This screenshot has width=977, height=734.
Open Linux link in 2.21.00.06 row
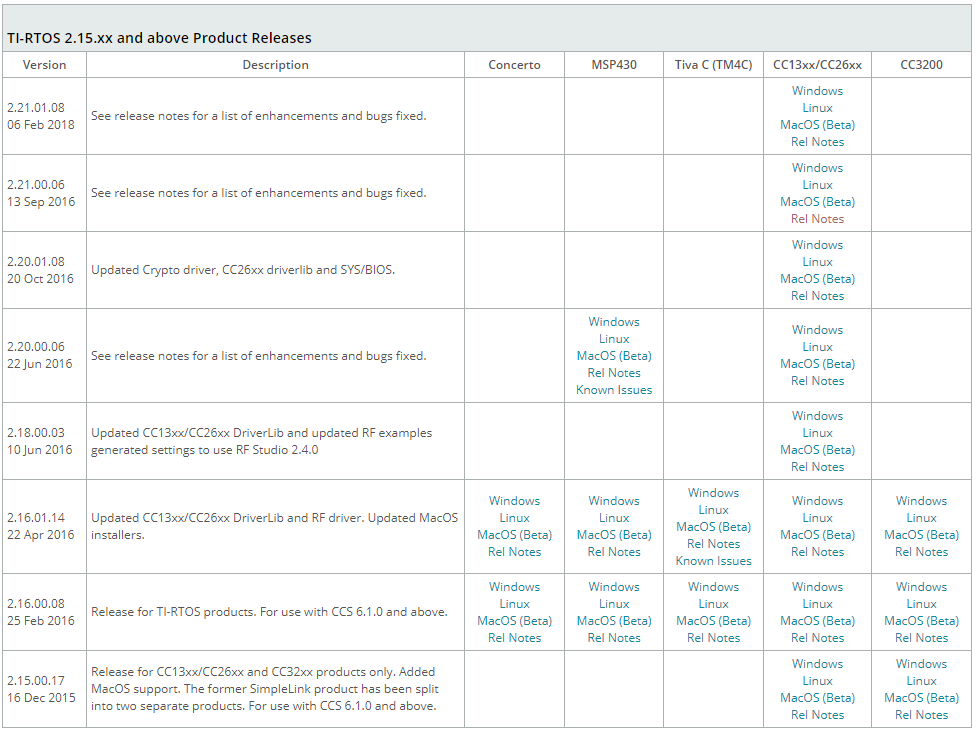[x=817, y=185]
